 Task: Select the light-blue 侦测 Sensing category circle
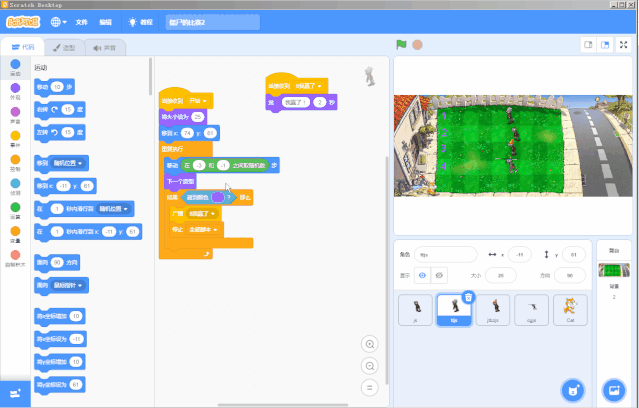(x=15, y=183)
